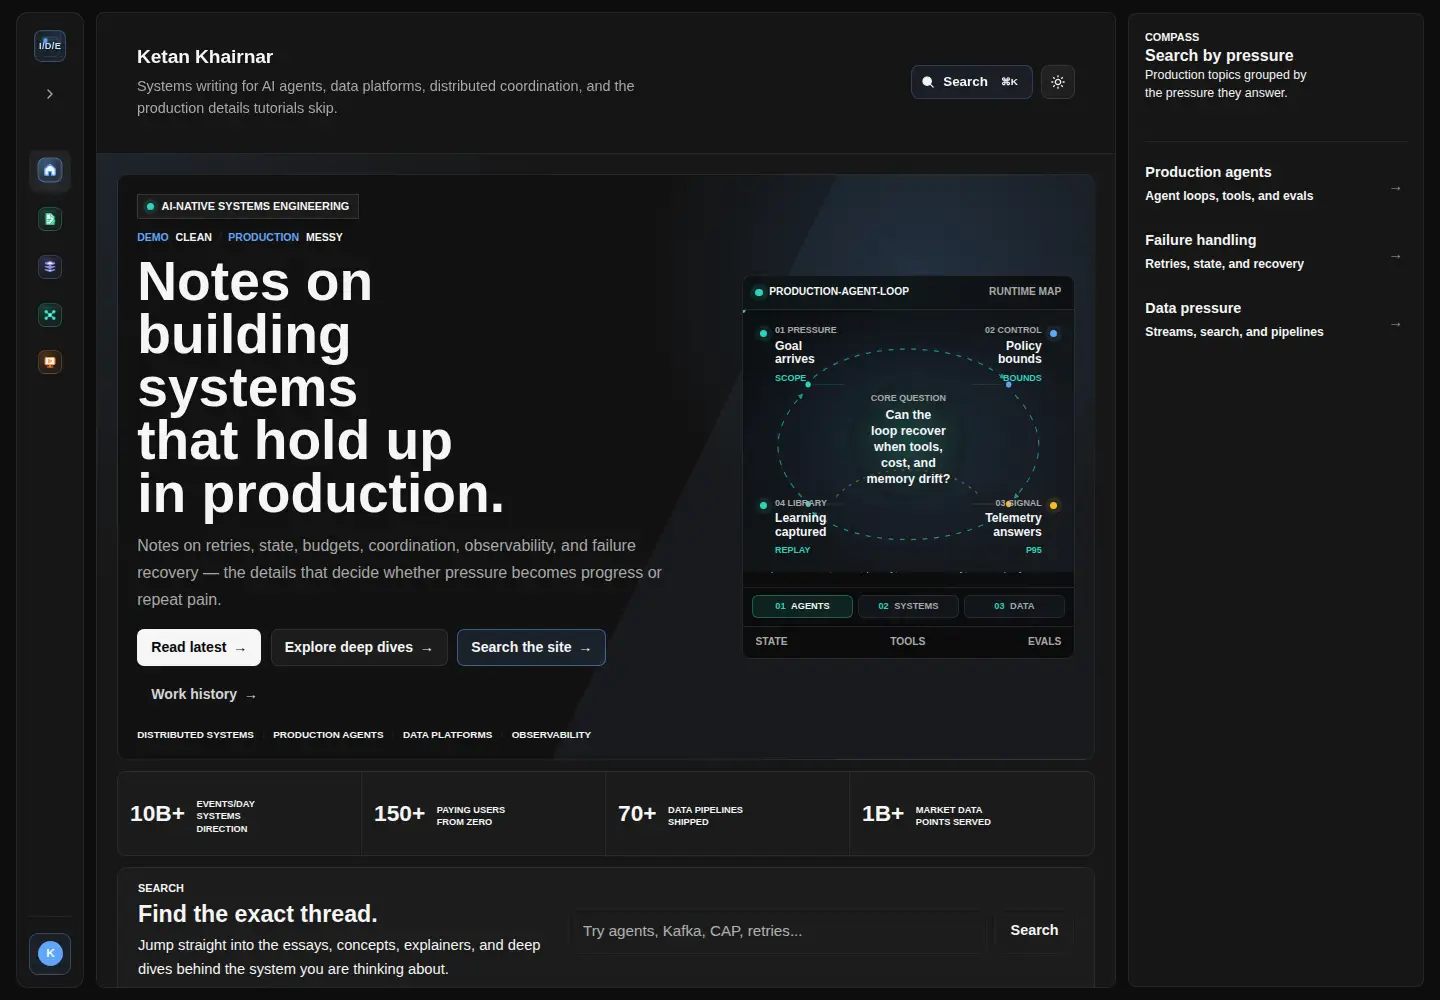Viewport: 1440px width, 1000px height.
Task: Click the arrow beside Data pressure
Action: click(1396, 324)
